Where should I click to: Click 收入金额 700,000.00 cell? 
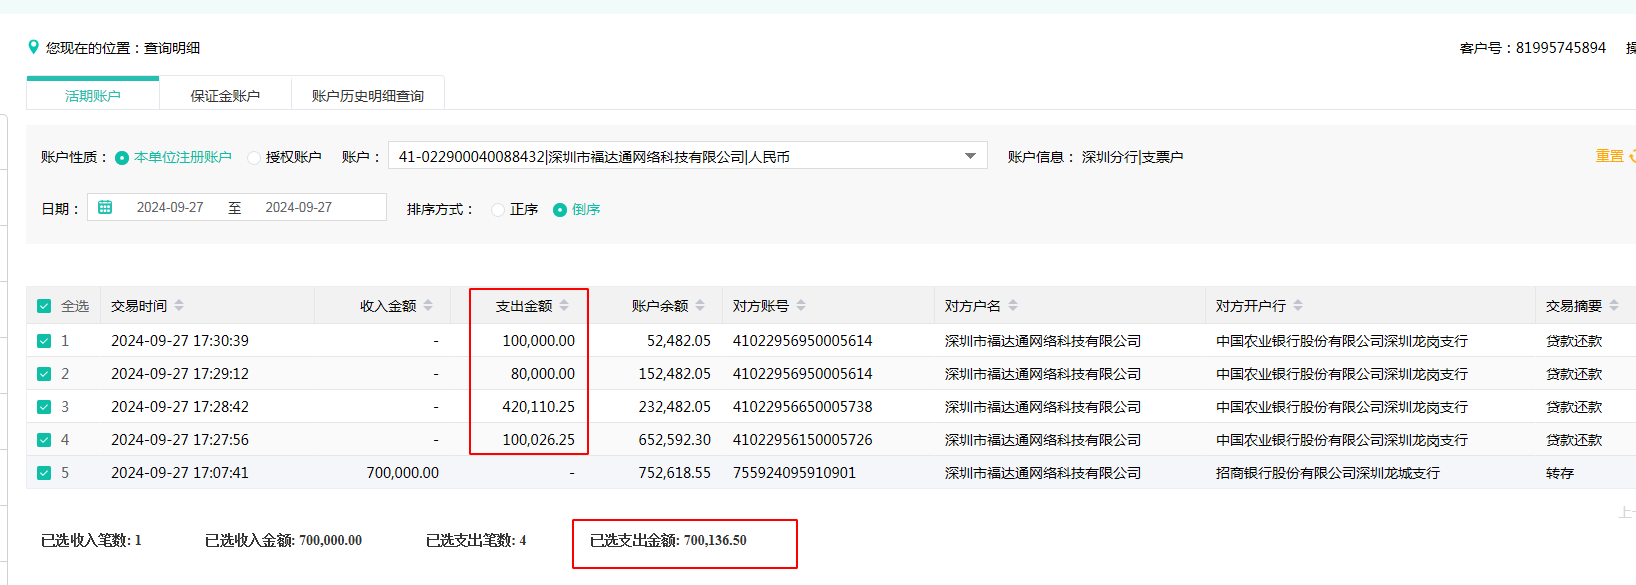(403, 473)
